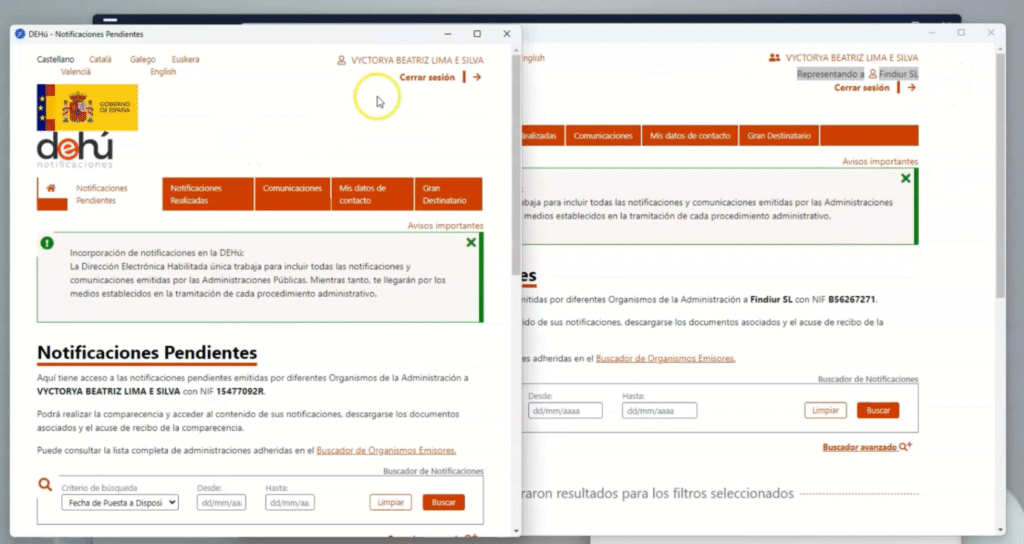
Task: Click Representando a label in back window
Action: (x=830, y=74)
